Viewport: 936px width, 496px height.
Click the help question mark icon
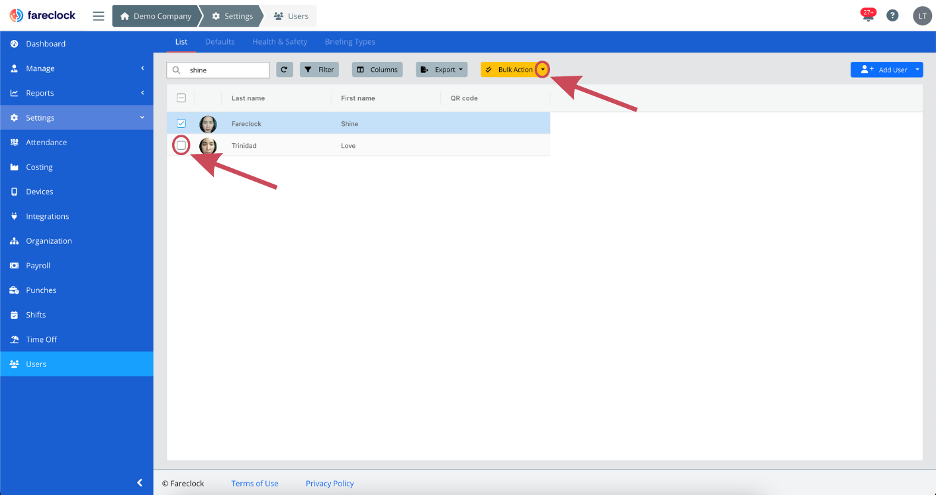(892, 16)
